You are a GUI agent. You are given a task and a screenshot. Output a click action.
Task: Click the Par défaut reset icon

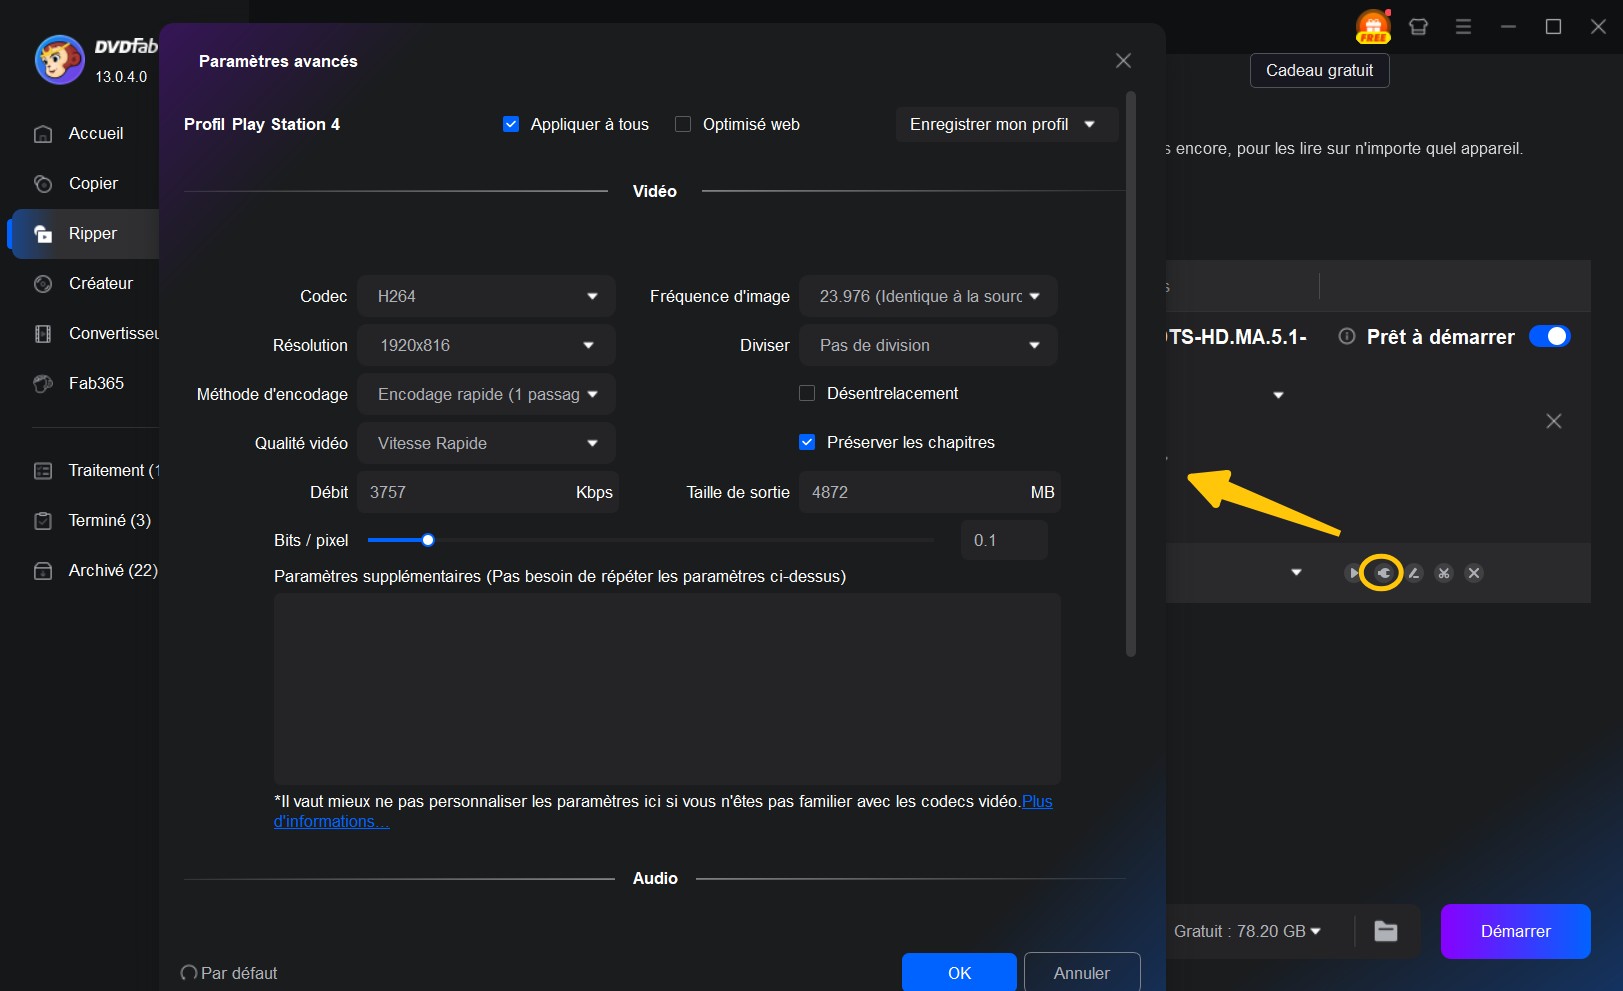coord(188,973)
